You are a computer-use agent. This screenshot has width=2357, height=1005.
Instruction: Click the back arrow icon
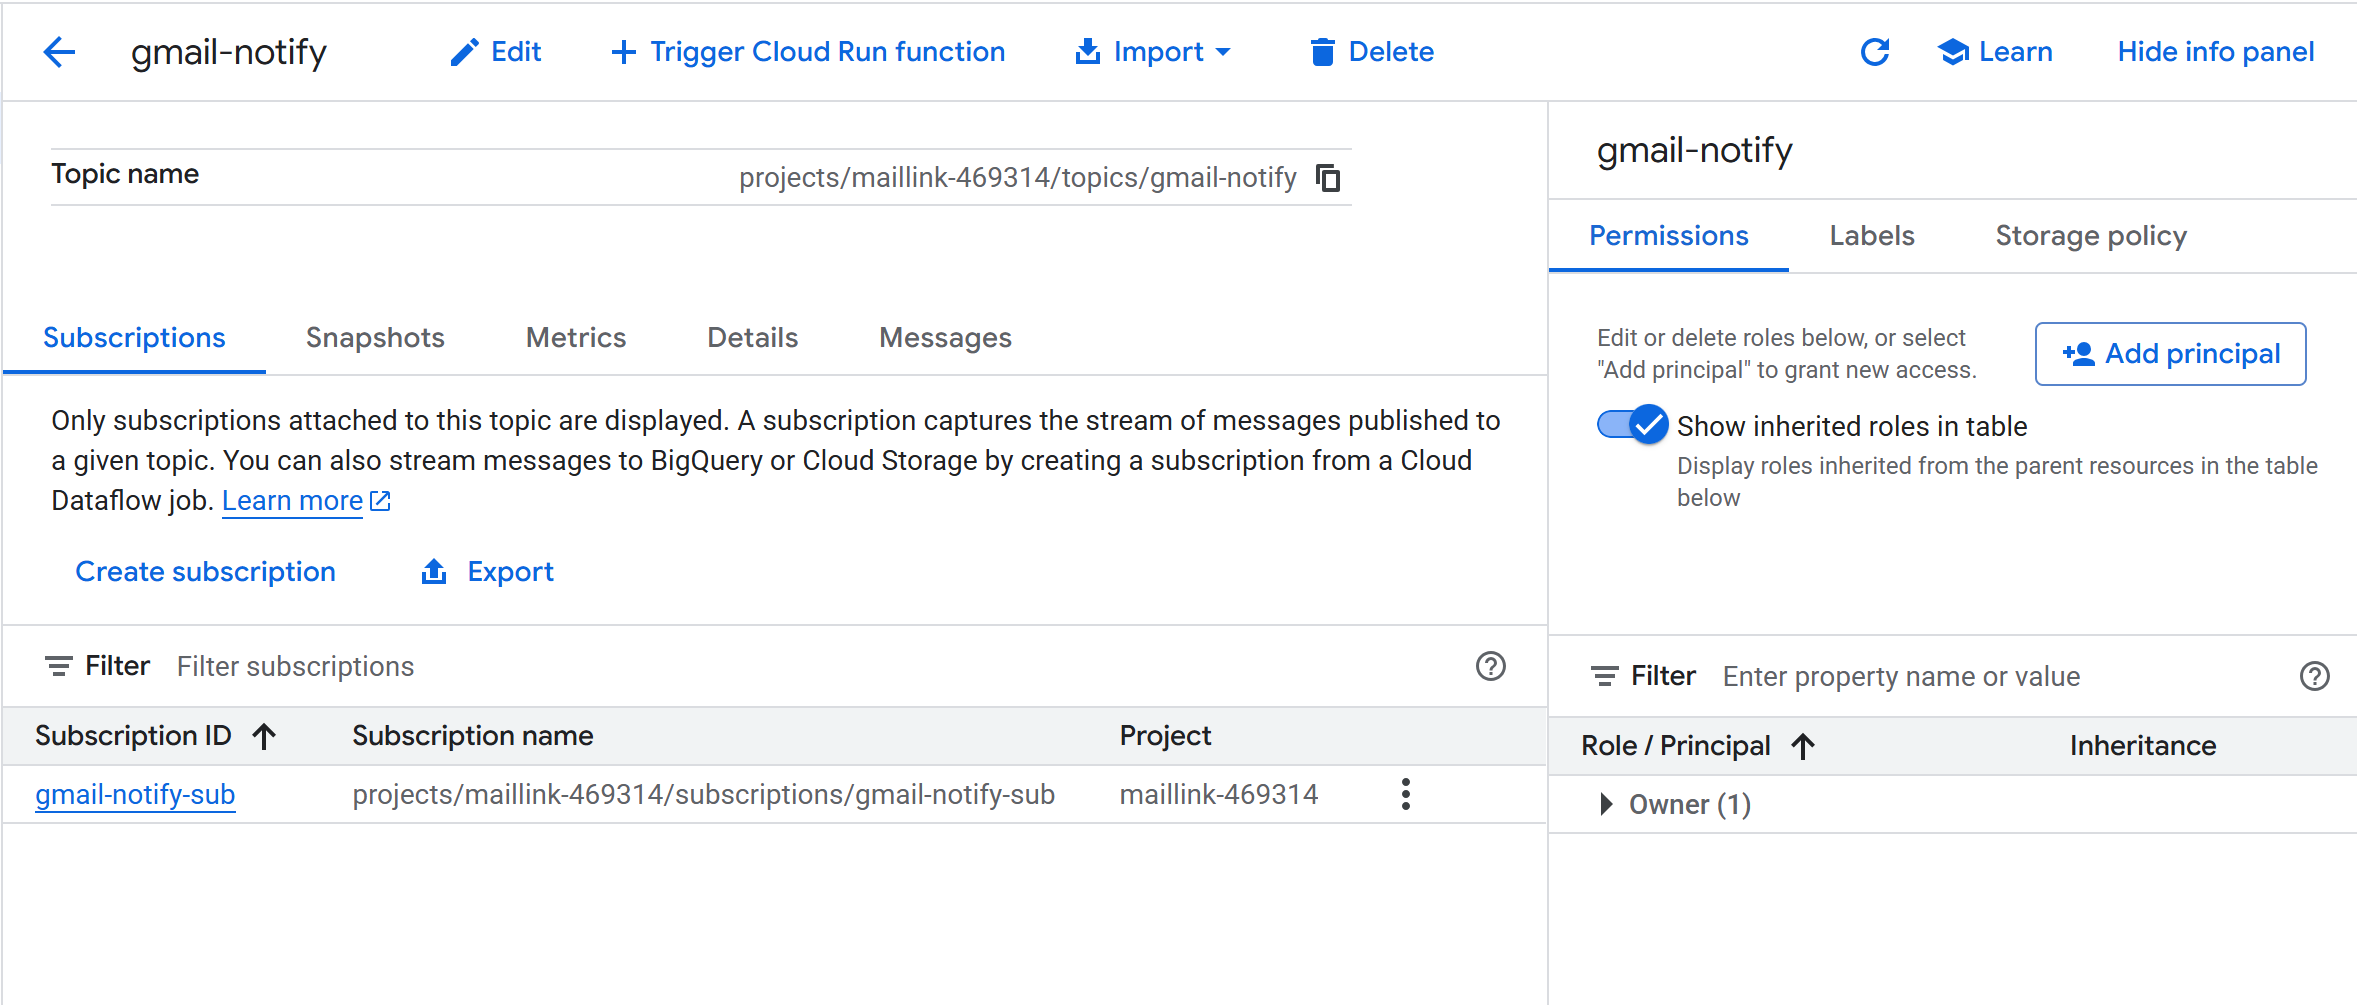pyautogui.click(x=59, y=52)
